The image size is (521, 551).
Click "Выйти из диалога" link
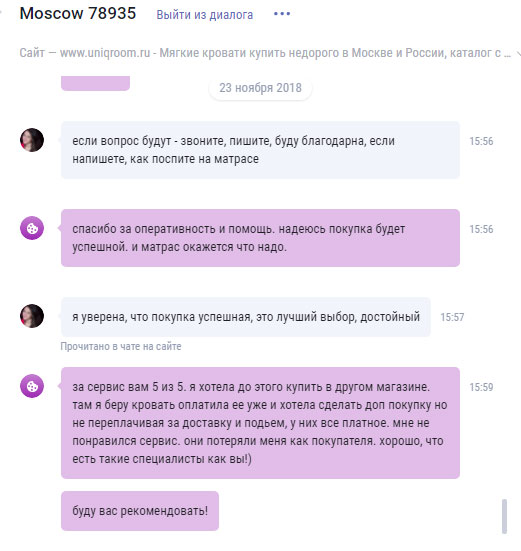click(204, 15)
